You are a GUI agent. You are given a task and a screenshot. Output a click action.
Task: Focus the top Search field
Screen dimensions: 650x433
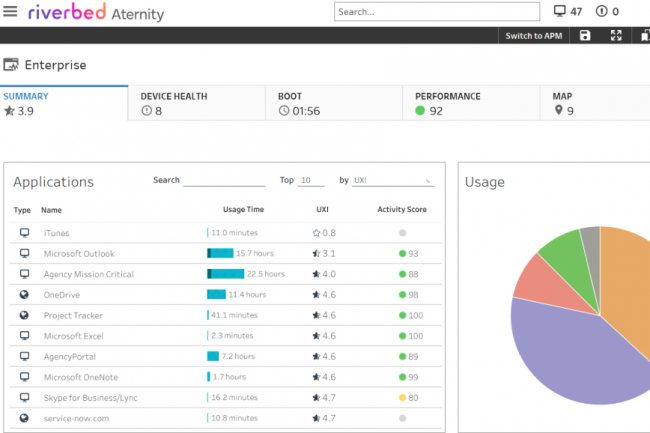pyautogui.click(x=437, y=12)
